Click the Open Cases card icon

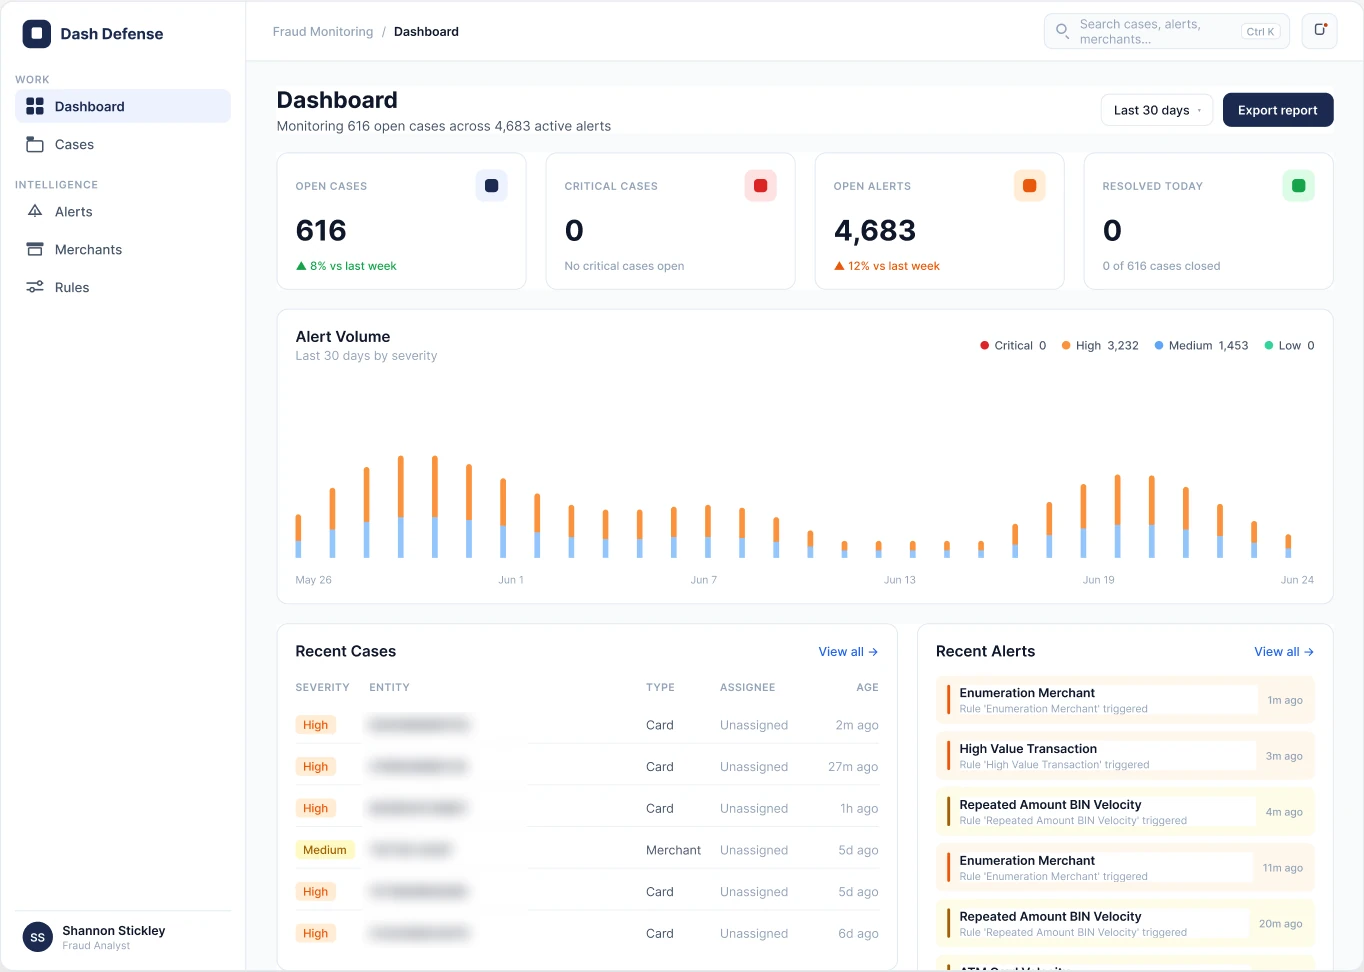coord(491,185)
